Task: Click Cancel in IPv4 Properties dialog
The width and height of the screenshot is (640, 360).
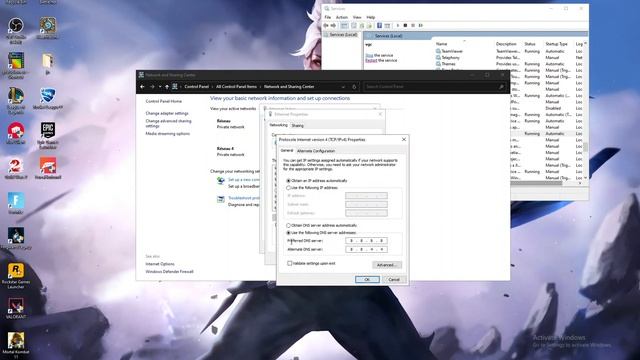Action: tap(394, 280)
